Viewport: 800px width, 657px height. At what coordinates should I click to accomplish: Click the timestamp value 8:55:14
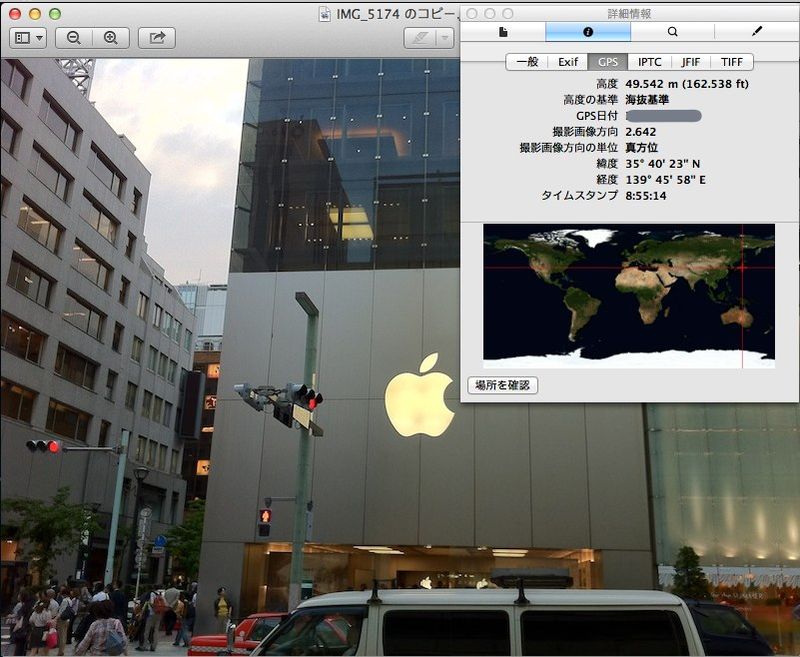pyautogui.click(x=646, y=196)
